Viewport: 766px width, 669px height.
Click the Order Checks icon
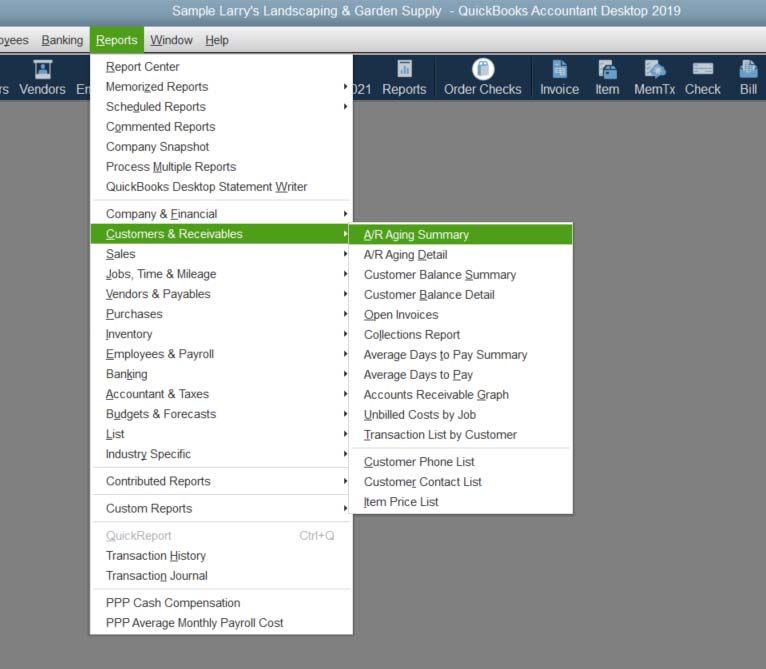coord(483,78)
